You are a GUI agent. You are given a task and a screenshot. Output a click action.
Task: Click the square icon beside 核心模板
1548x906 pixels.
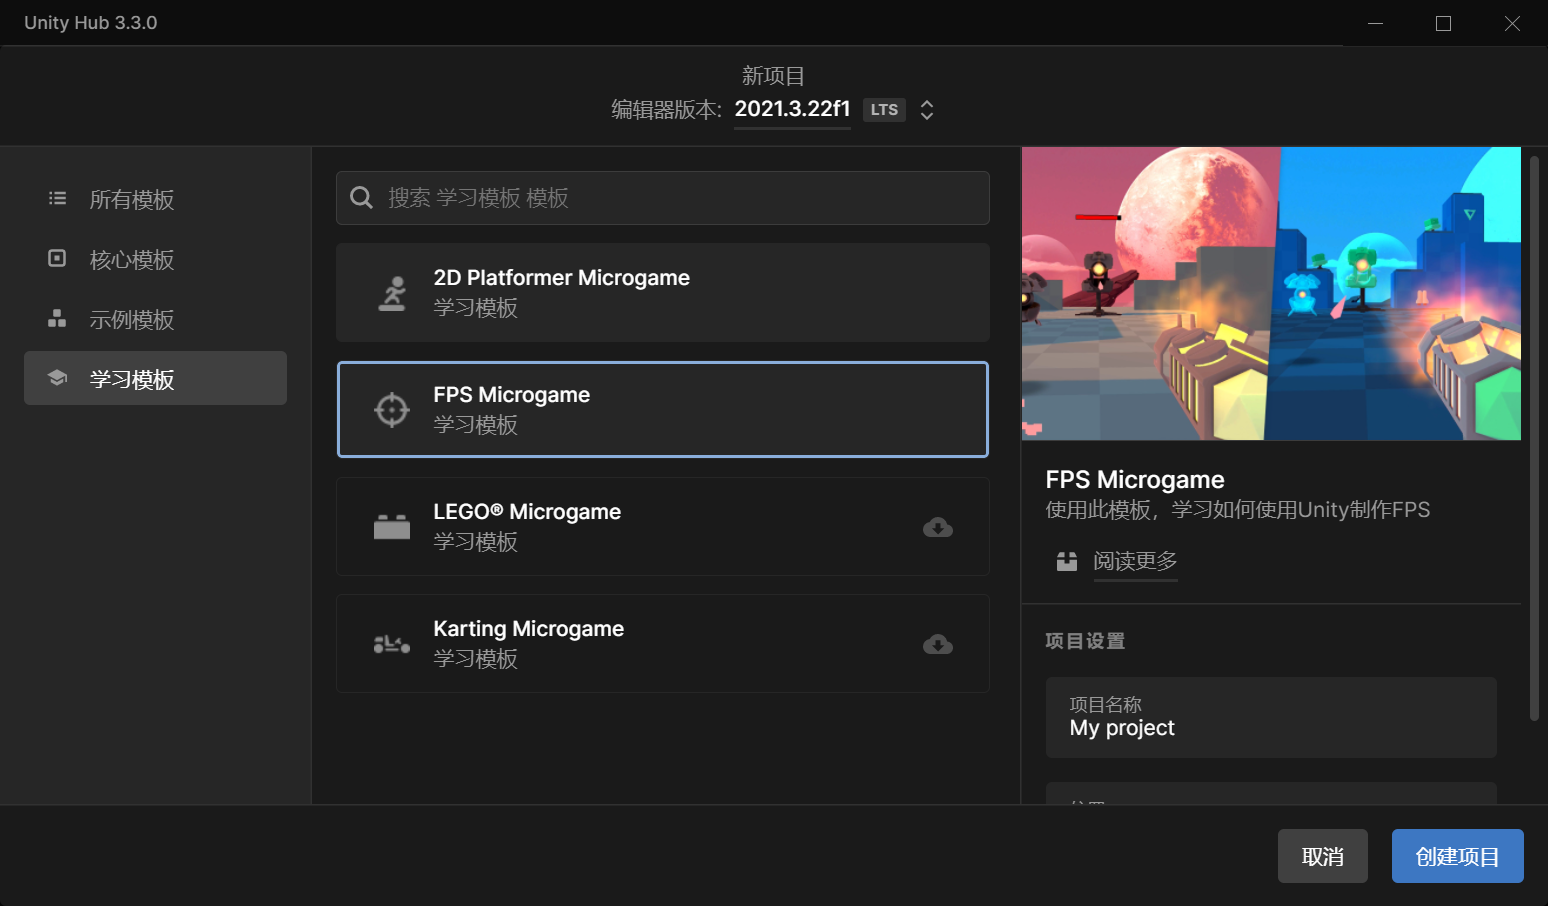point(57,259)
